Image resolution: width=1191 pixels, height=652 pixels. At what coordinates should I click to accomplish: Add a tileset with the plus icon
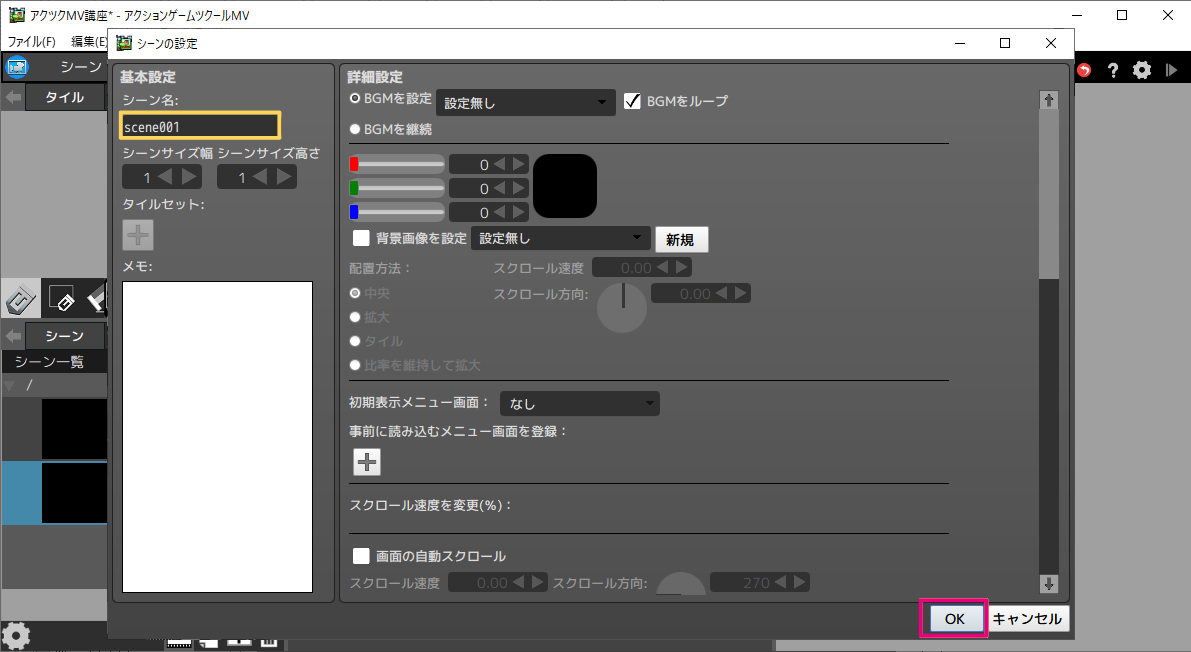pyautogui.click(x=137, y=235)
